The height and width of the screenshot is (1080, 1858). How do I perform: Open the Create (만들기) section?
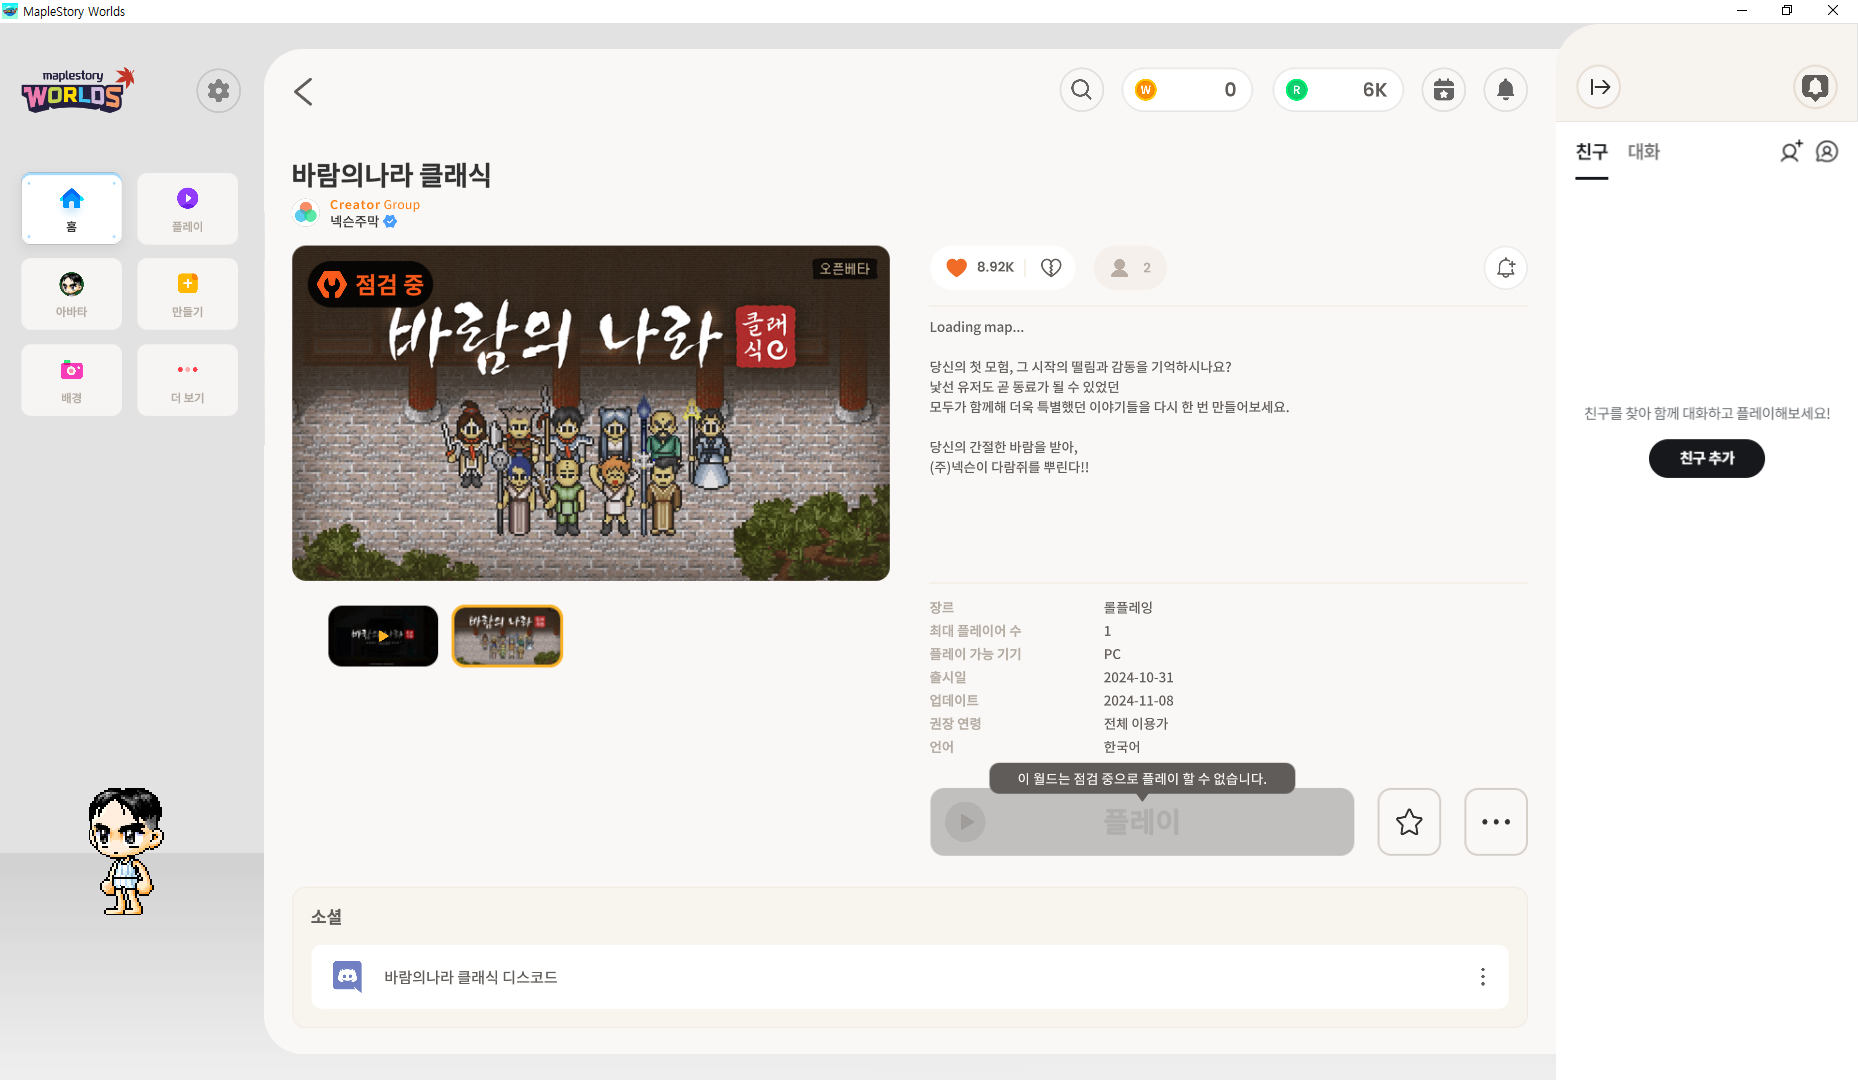click(x=187, y=294)
